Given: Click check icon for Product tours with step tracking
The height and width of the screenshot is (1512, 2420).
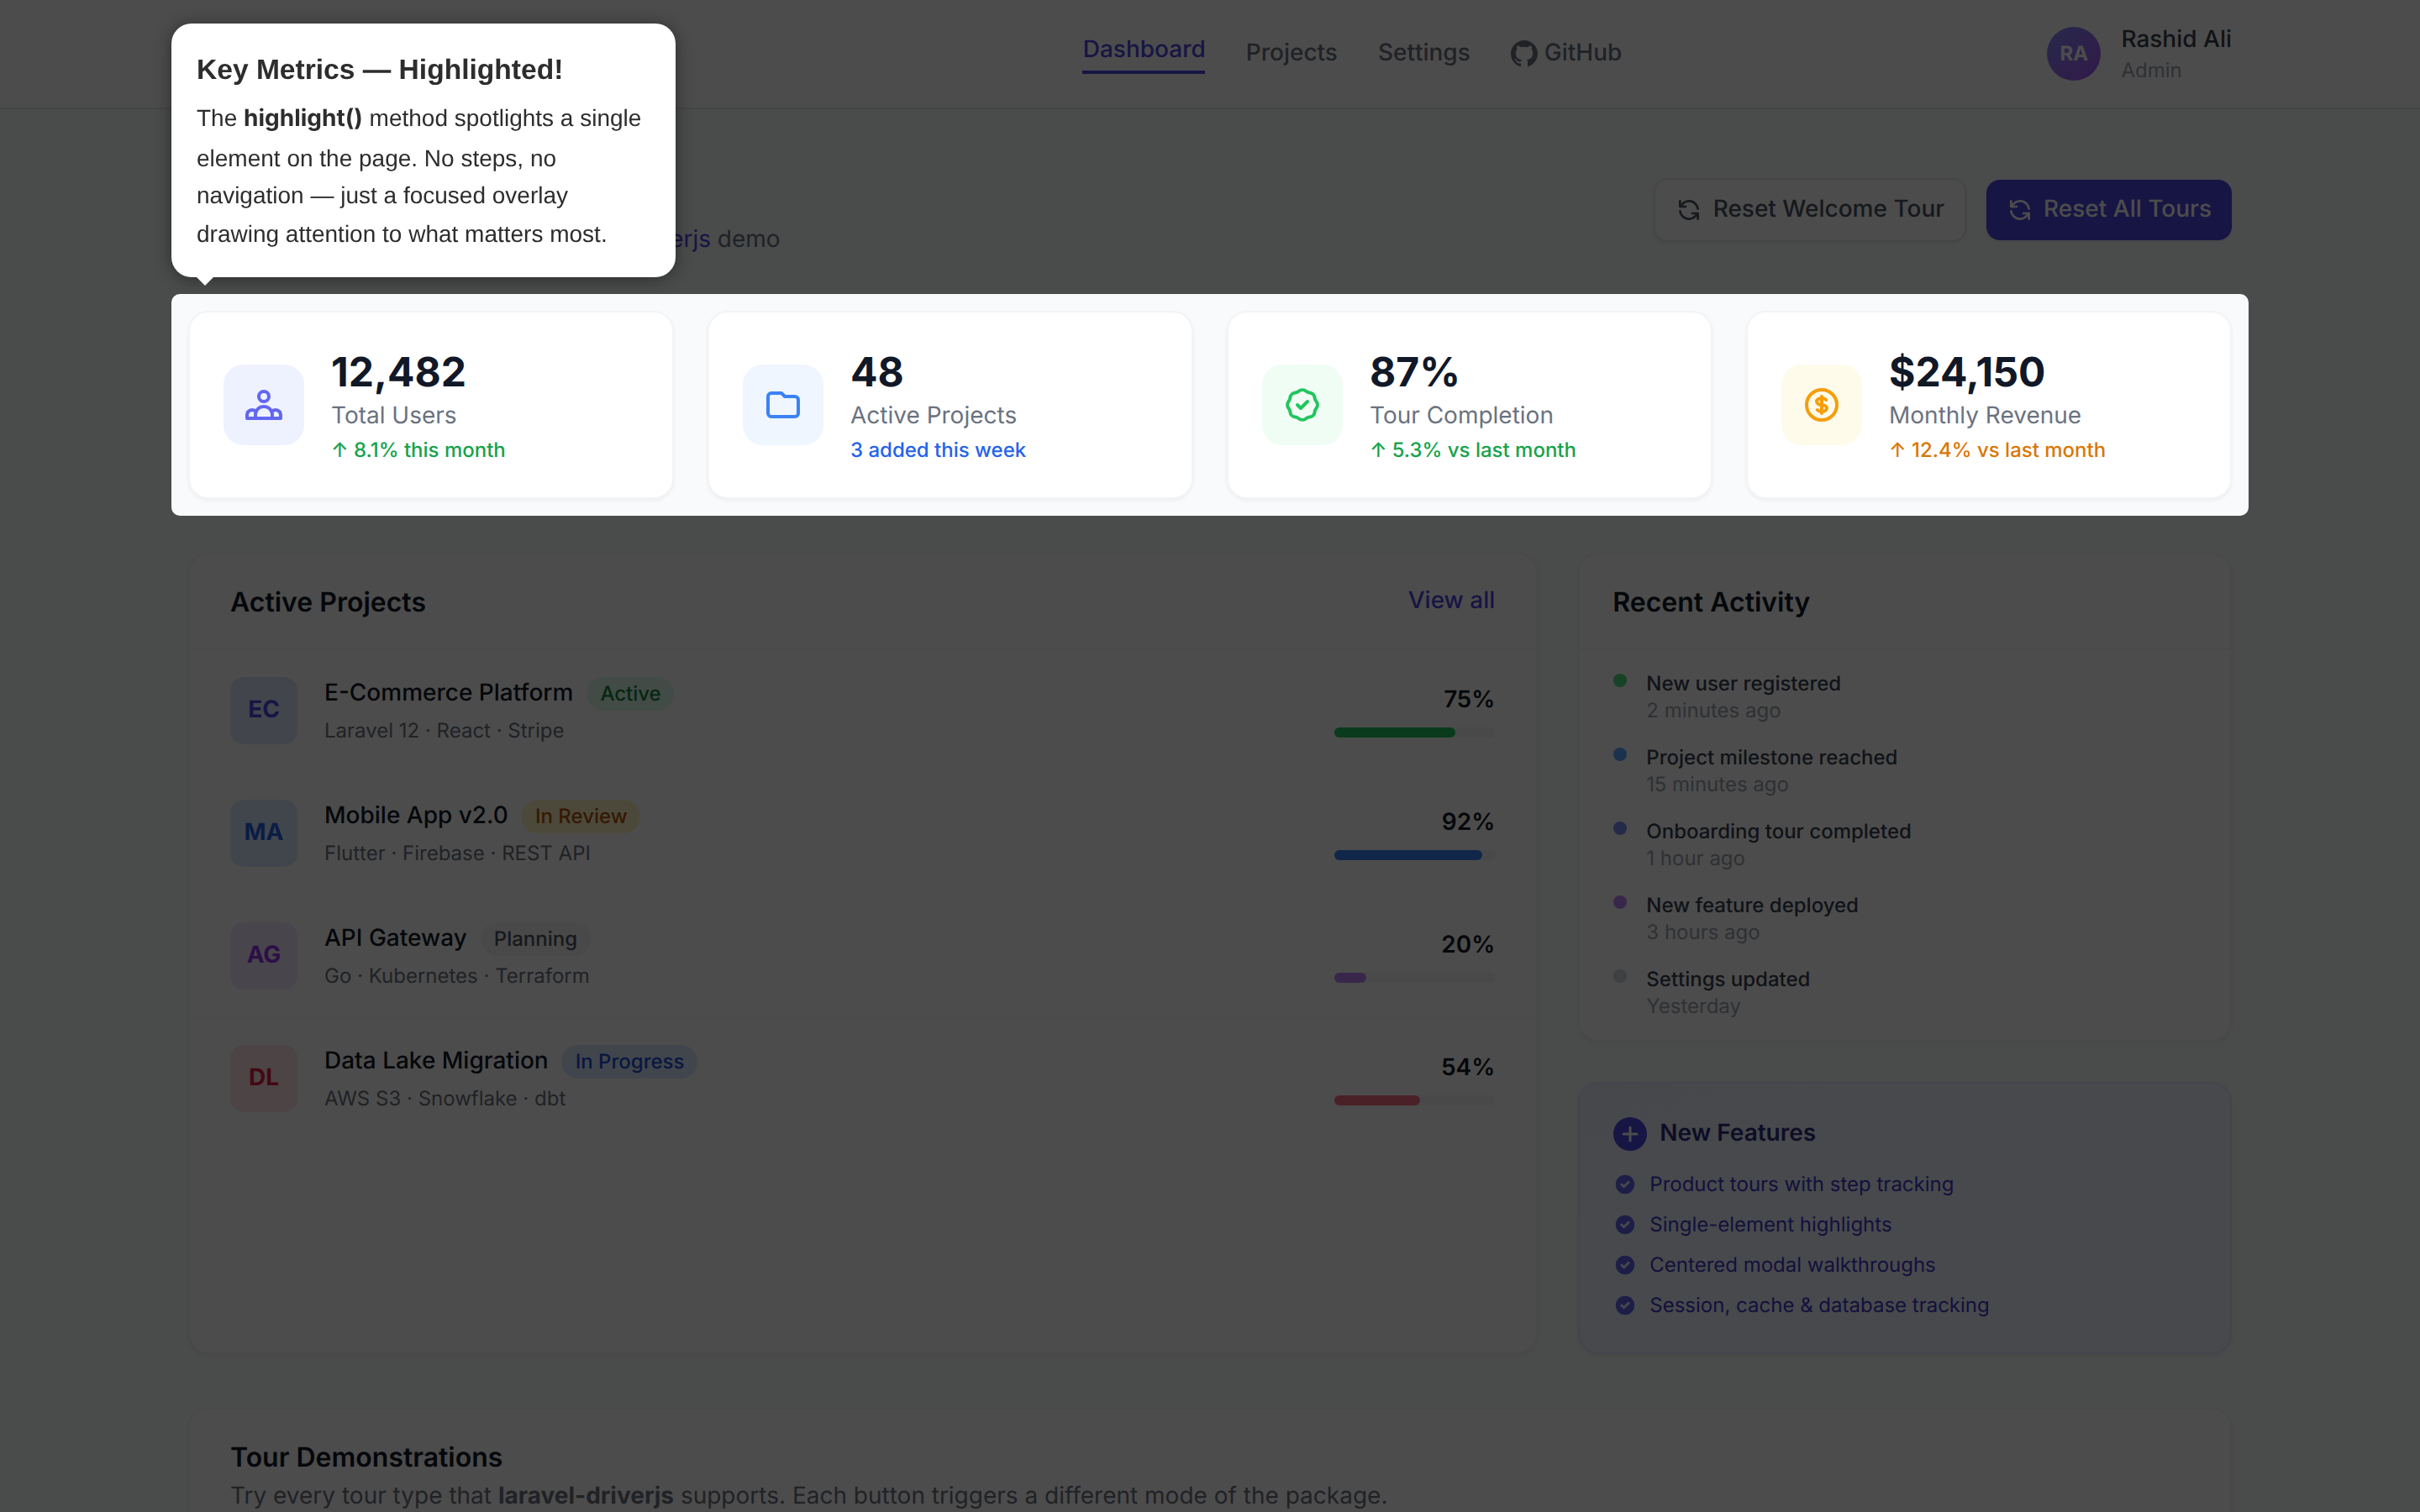Looking at the screenshot, I should [x=1625, y=1184].
